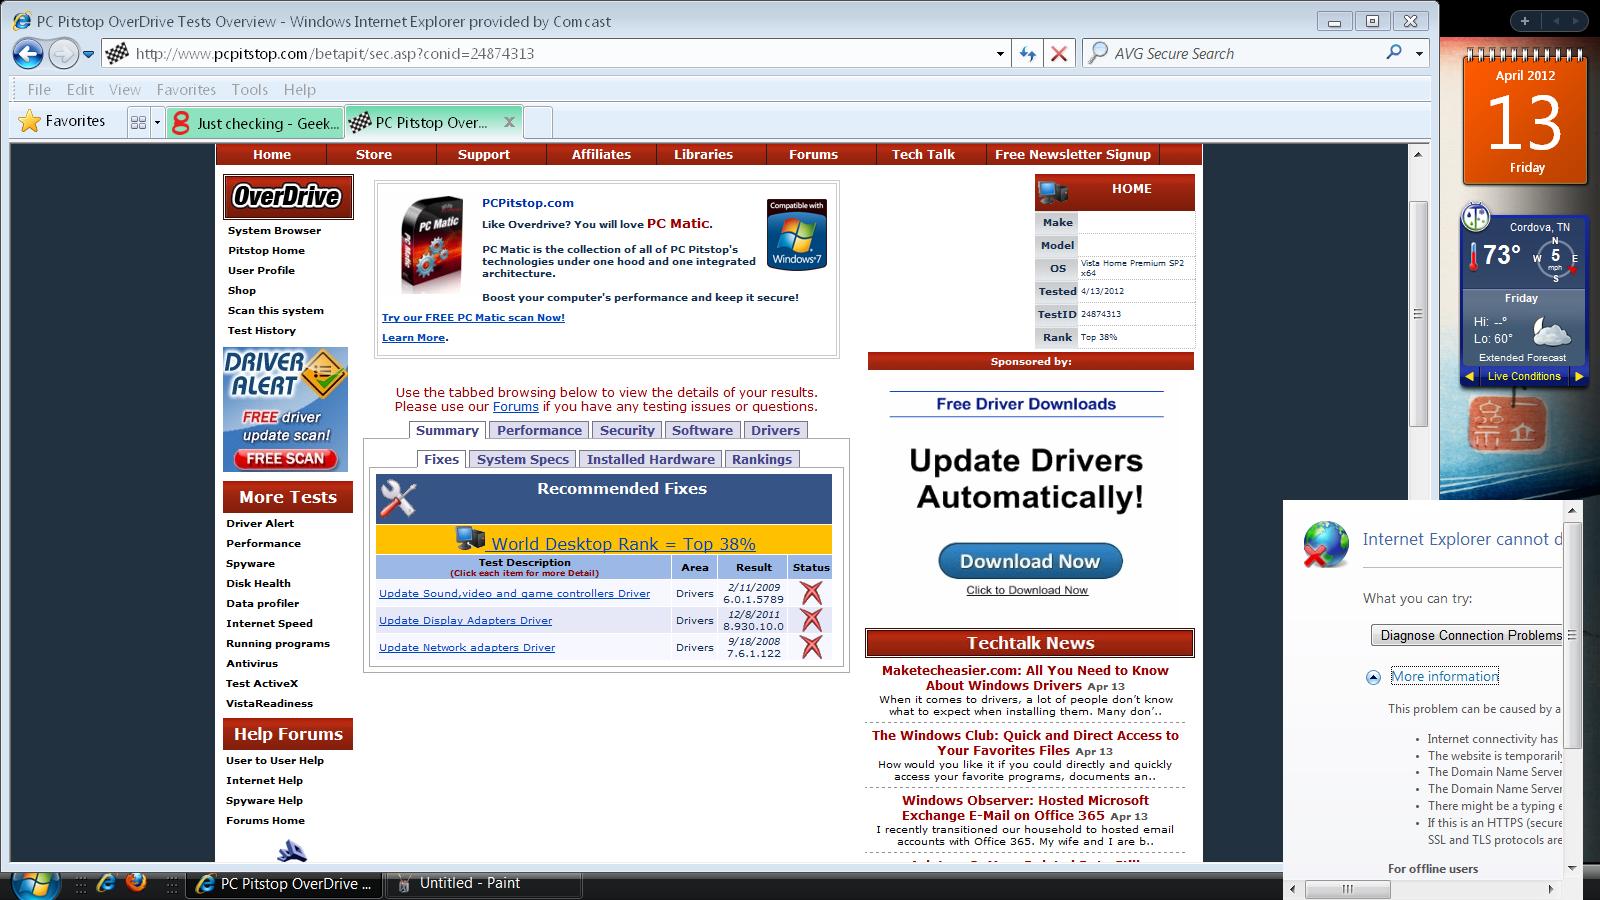Open Test History in the sidebar

pyautogui.click(x=262, y=330)
